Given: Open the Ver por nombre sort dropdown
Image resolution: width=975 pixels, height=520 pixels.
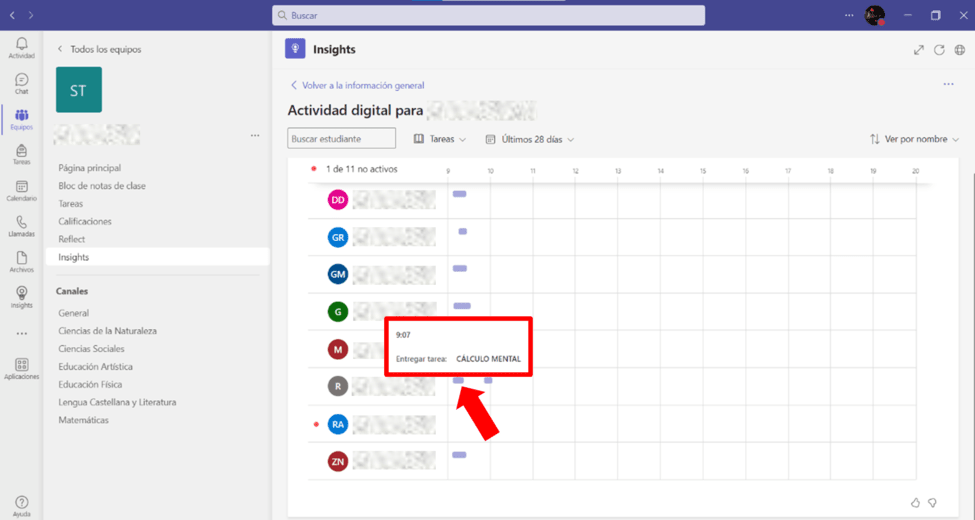Looking at the screenshot, I should [914, 139].
